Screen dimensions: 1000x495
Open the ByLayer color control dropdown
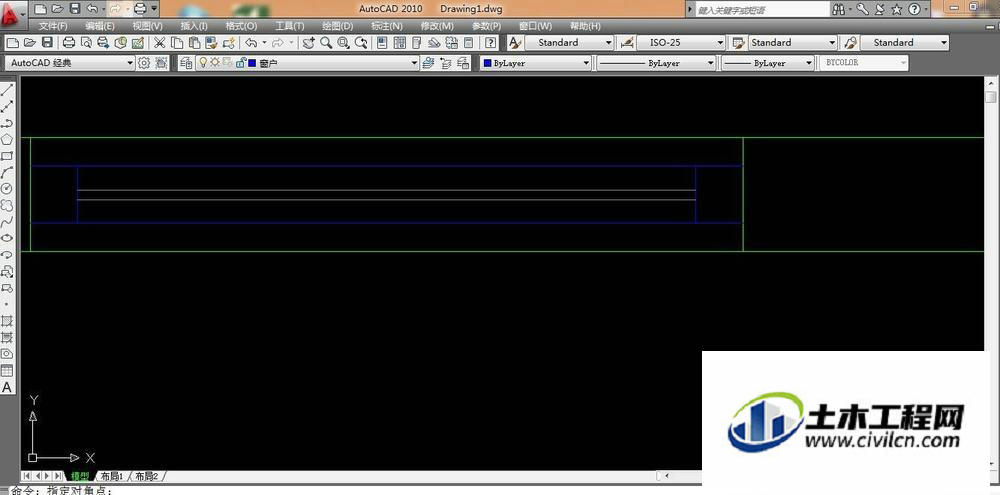(x=536, y=63)
